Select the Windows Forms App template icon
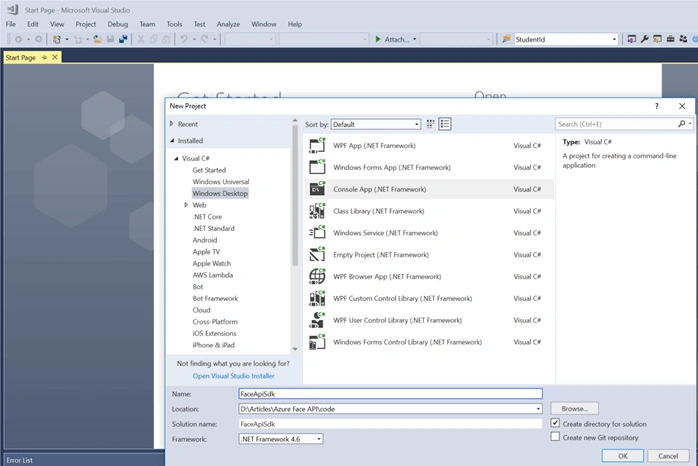Screen dimensions: 698x466 coord(317,167)
